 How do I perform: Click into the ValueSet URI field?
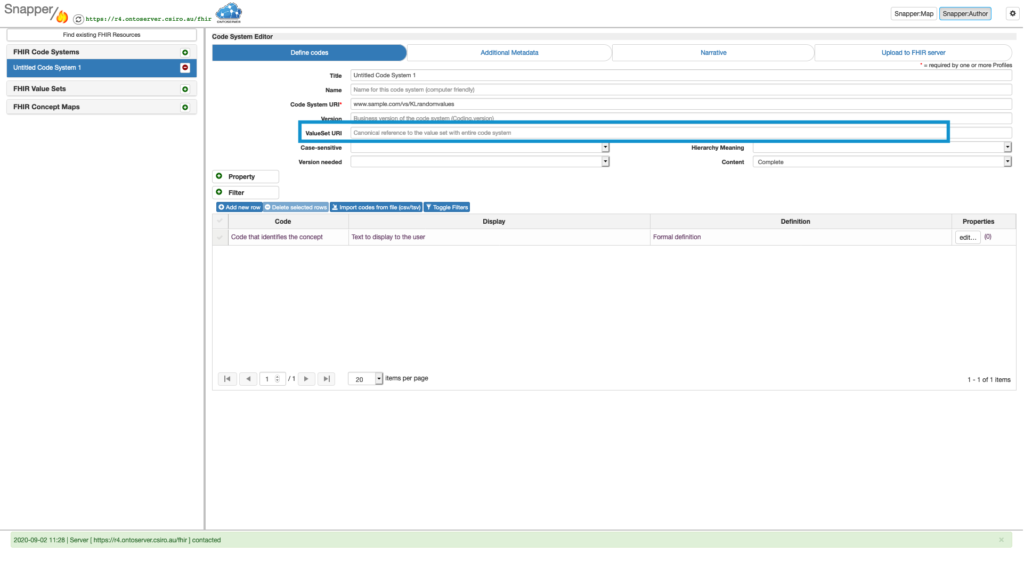tap(645, 132)
